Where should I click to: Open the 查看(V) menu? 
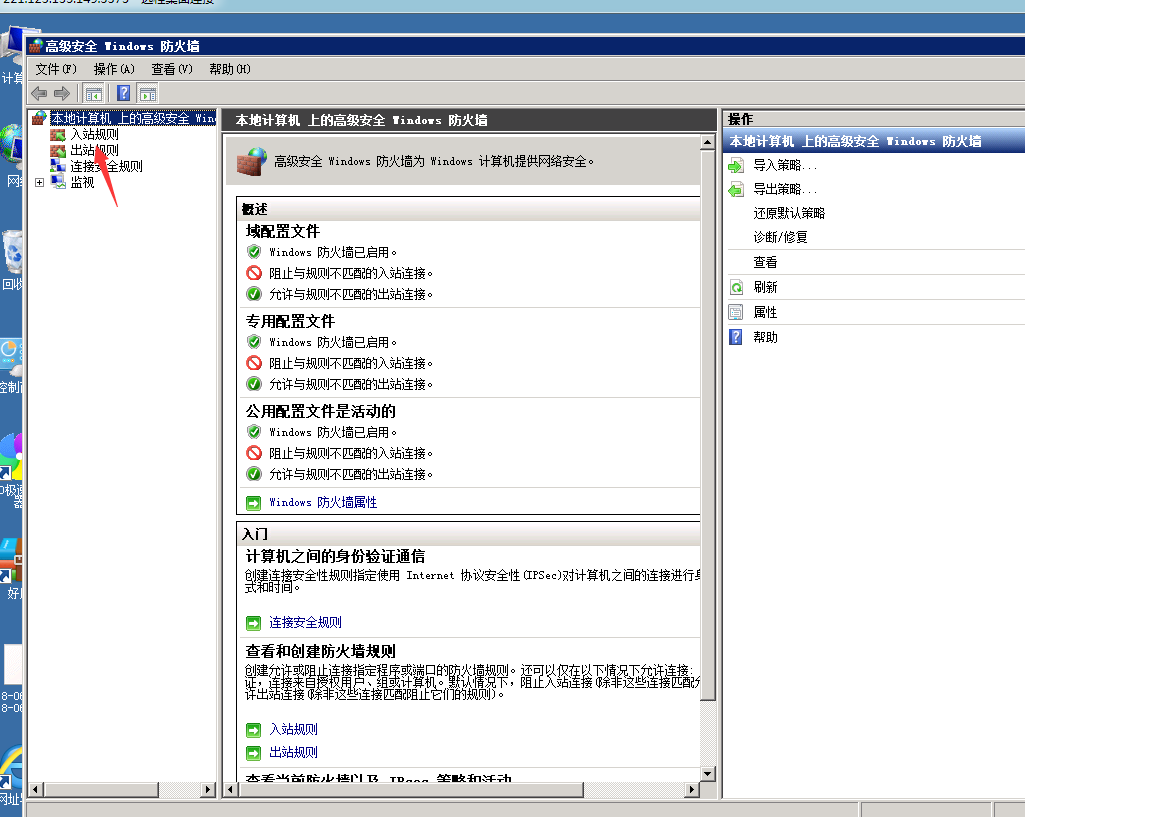coord(172,69)
